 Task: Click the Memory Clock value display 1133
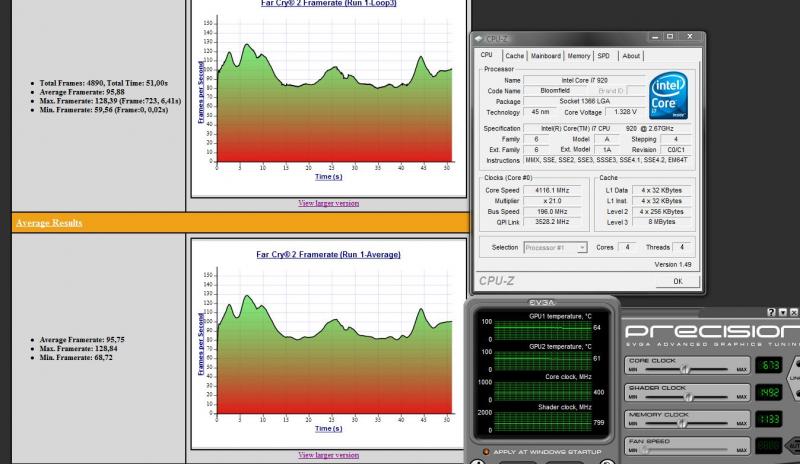(x=769, y=419)
